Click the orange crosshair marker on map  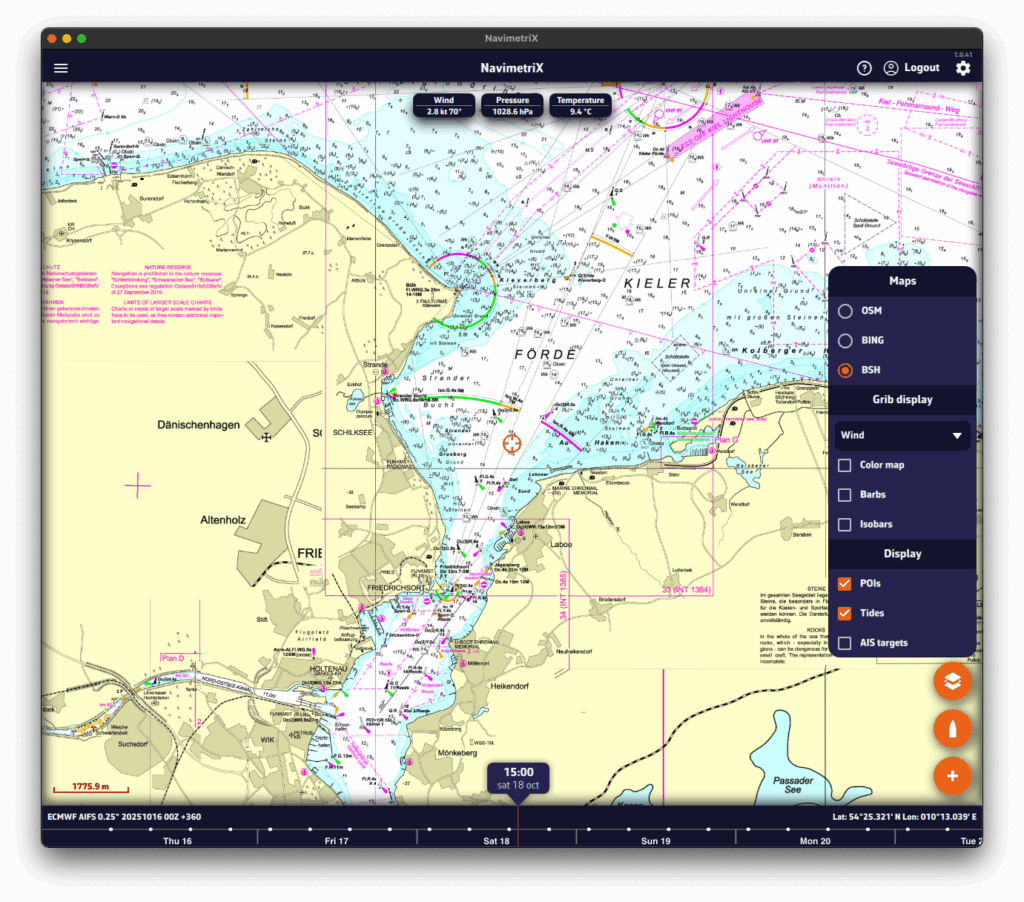pyautogui.click(x=512, y=443)
